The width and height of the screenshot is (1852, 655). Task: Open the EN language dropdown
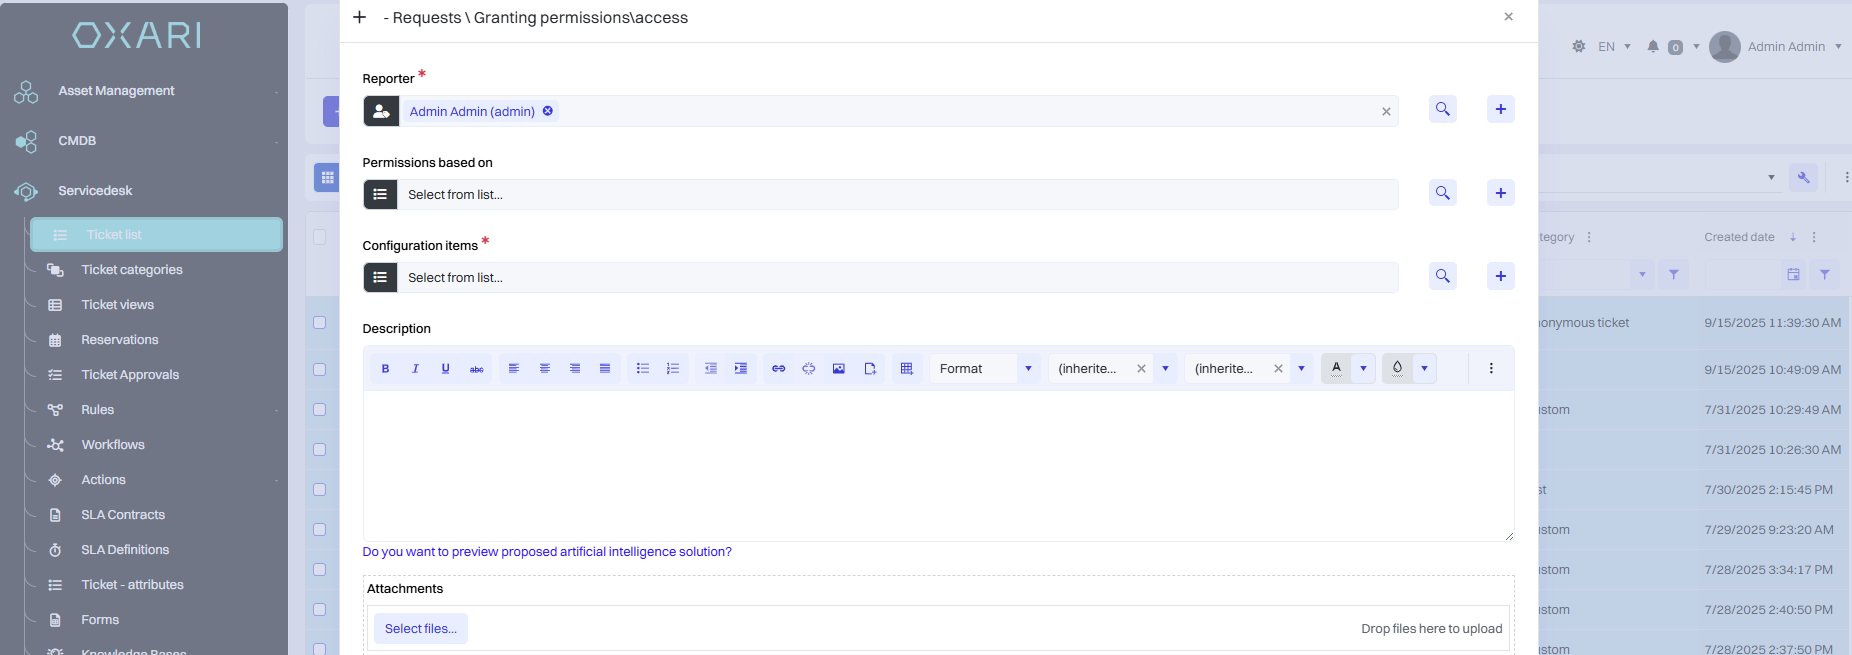coord(1614,47)
